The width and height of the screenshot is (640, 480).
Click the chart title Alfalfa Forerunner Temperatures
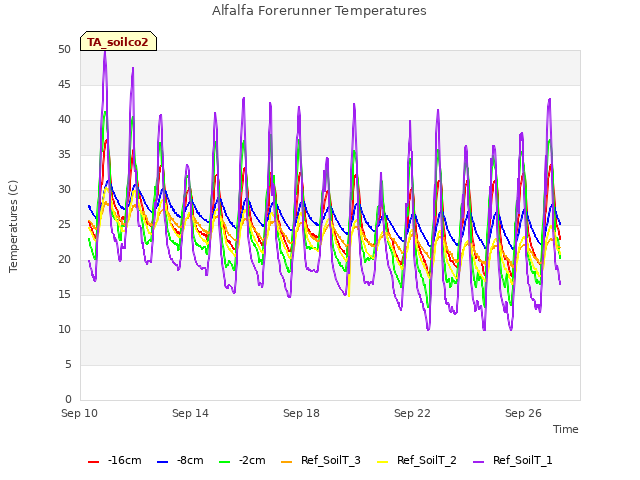click(319, 11)
